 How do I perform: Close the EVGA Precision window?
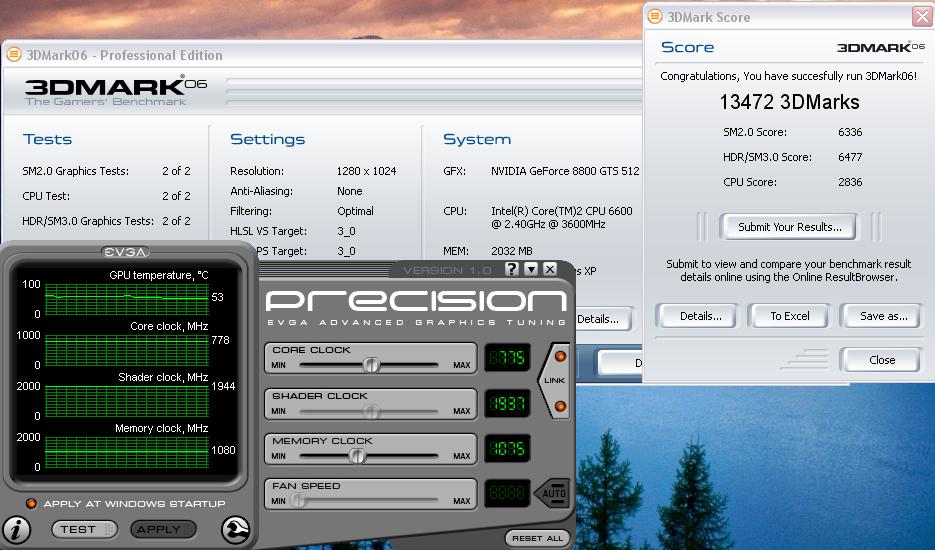coord(550,269)
